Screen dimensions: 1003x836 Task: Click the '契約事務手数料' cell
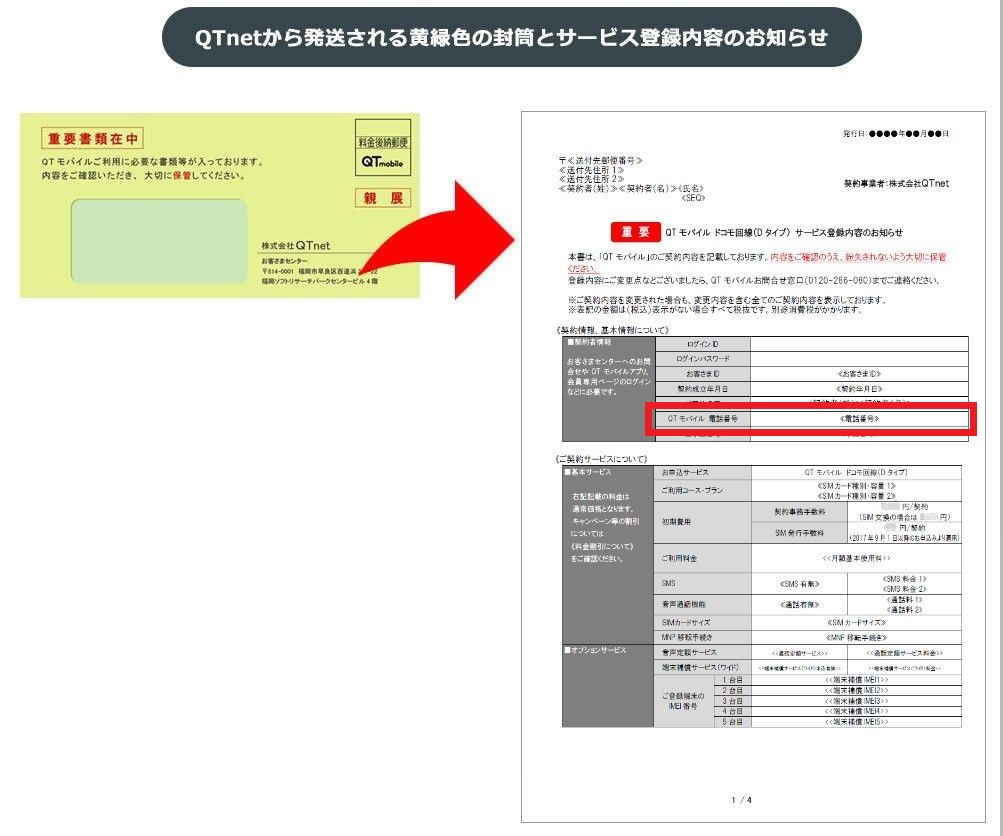[x=799, y=512]
